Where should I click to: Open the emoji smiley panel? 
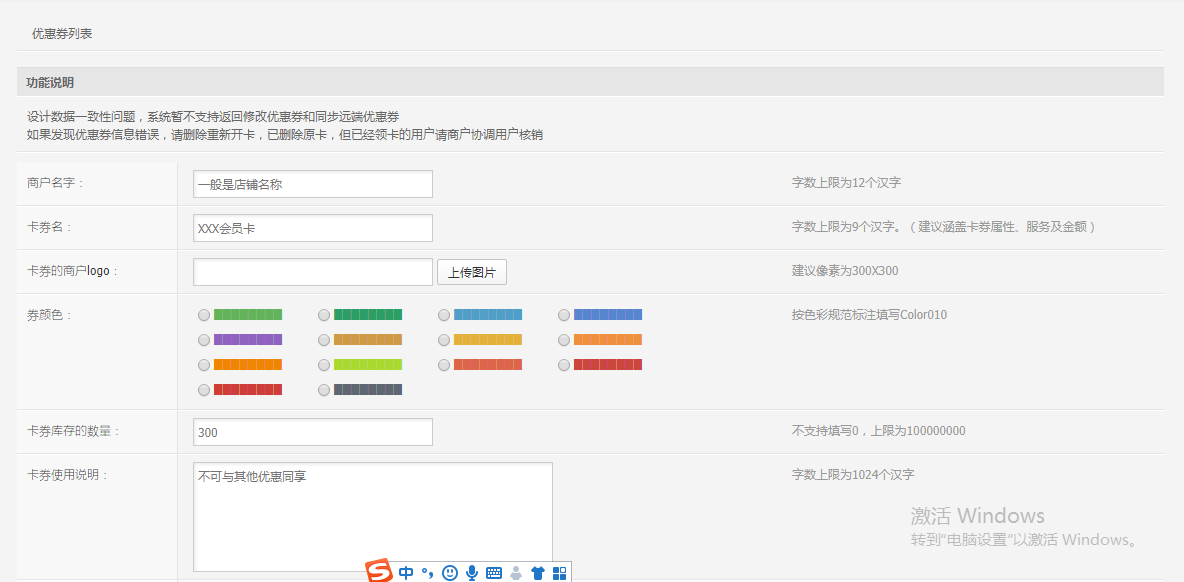click(450, 573)
